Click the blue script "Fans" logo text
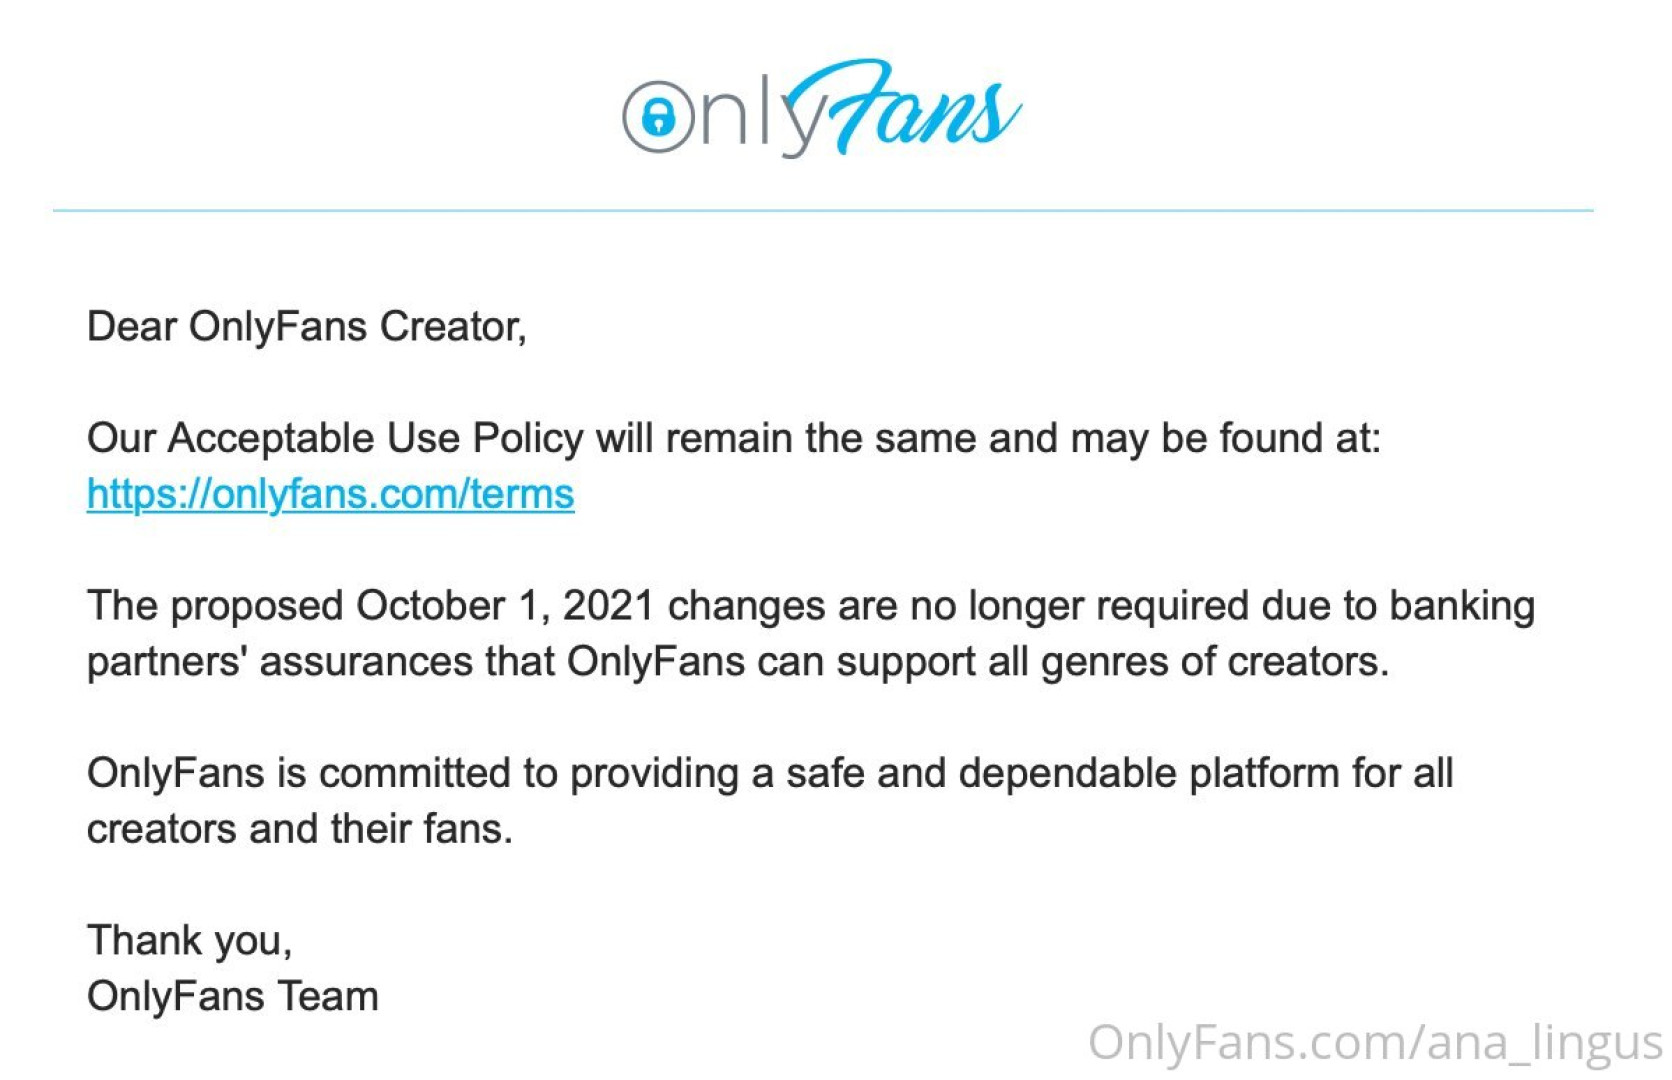 [915, 110]
